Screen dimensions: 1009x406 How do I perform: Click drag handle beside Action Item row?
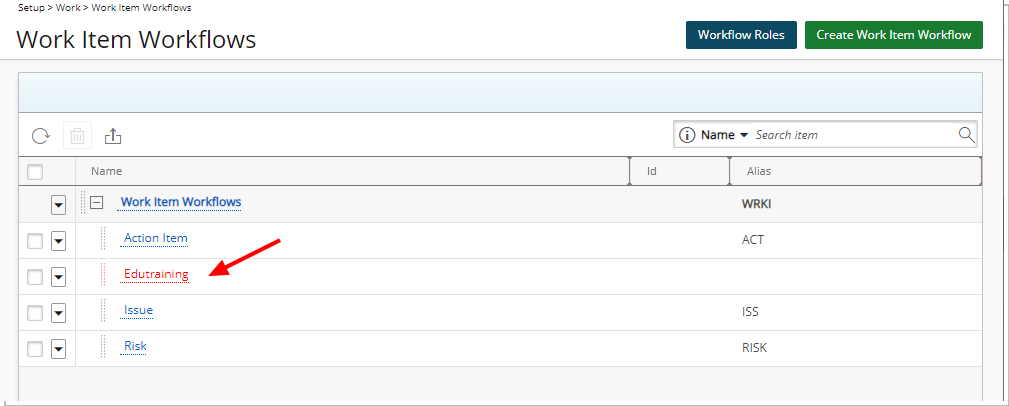tap(103, 238)
